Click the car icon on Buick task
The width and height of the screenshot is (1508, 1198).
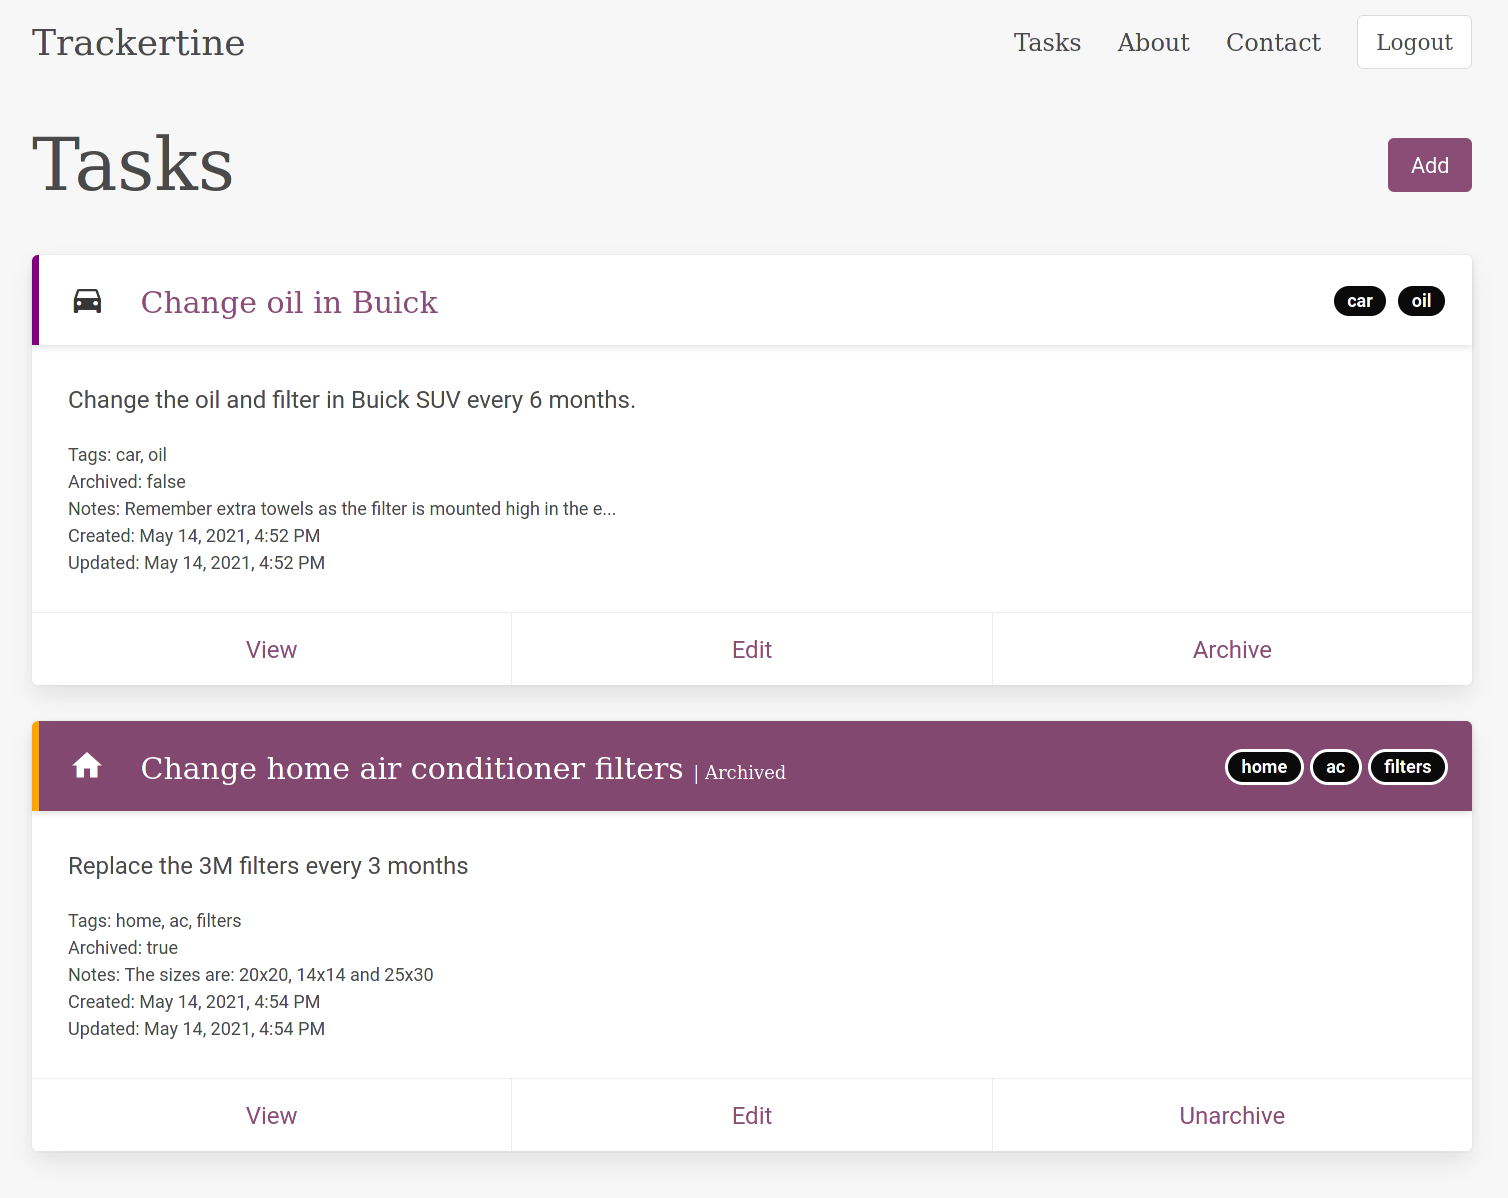coord(87,301)
